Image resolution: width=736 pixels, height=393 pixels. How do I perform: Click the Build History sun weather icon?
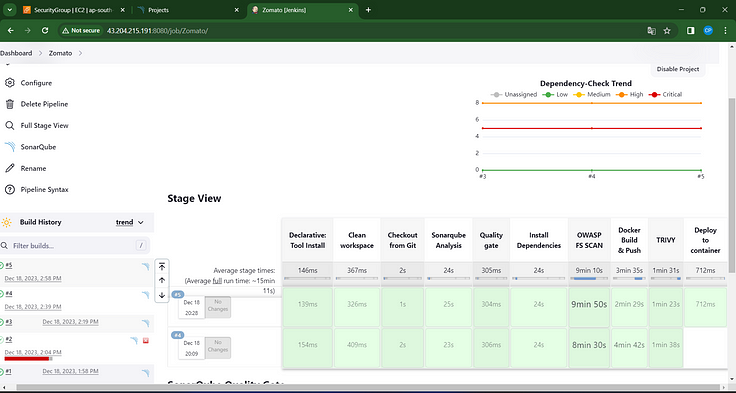[6, 222]
